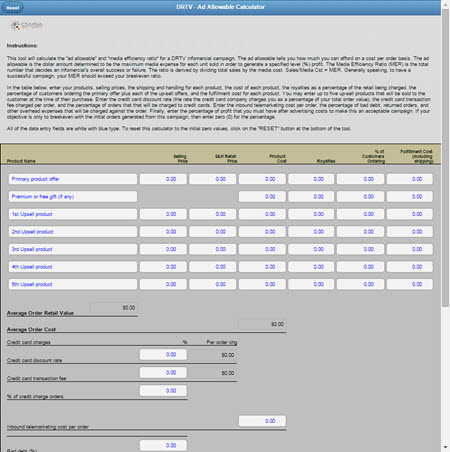This screenshot has width=450, height=452.
Task: Click the Bad debt (%) input field
Action: 163,445
